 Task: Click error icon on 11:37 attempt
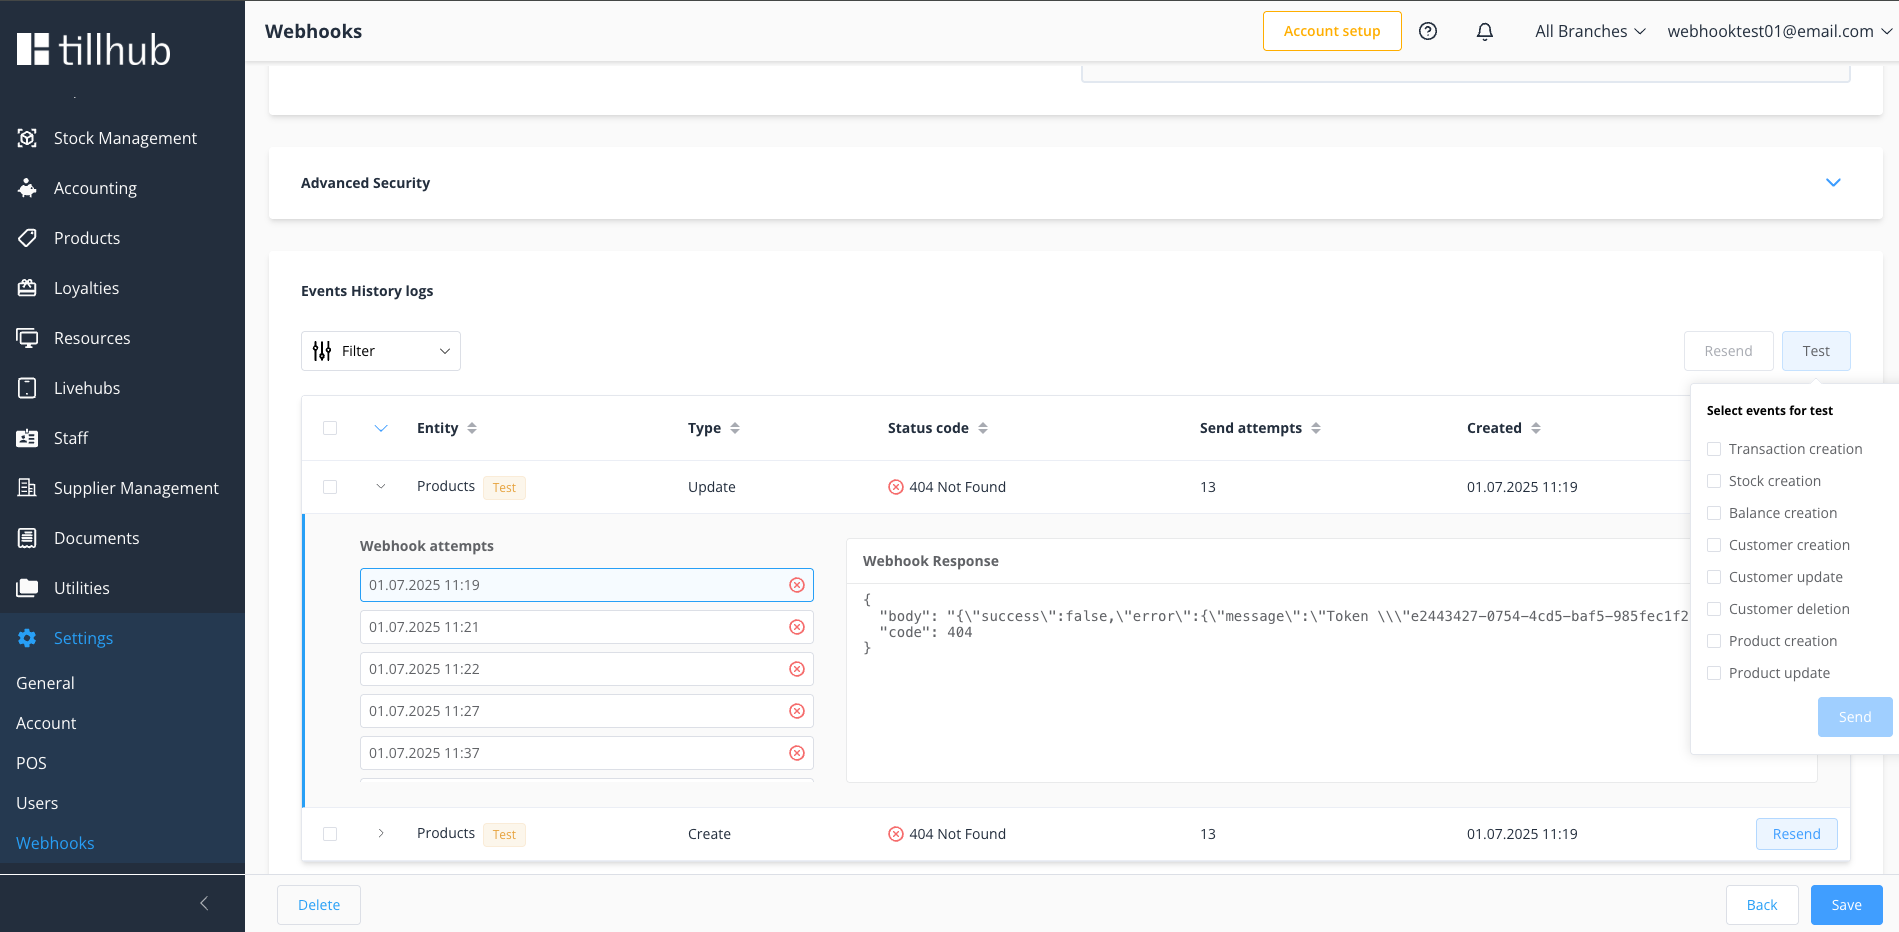797,753
